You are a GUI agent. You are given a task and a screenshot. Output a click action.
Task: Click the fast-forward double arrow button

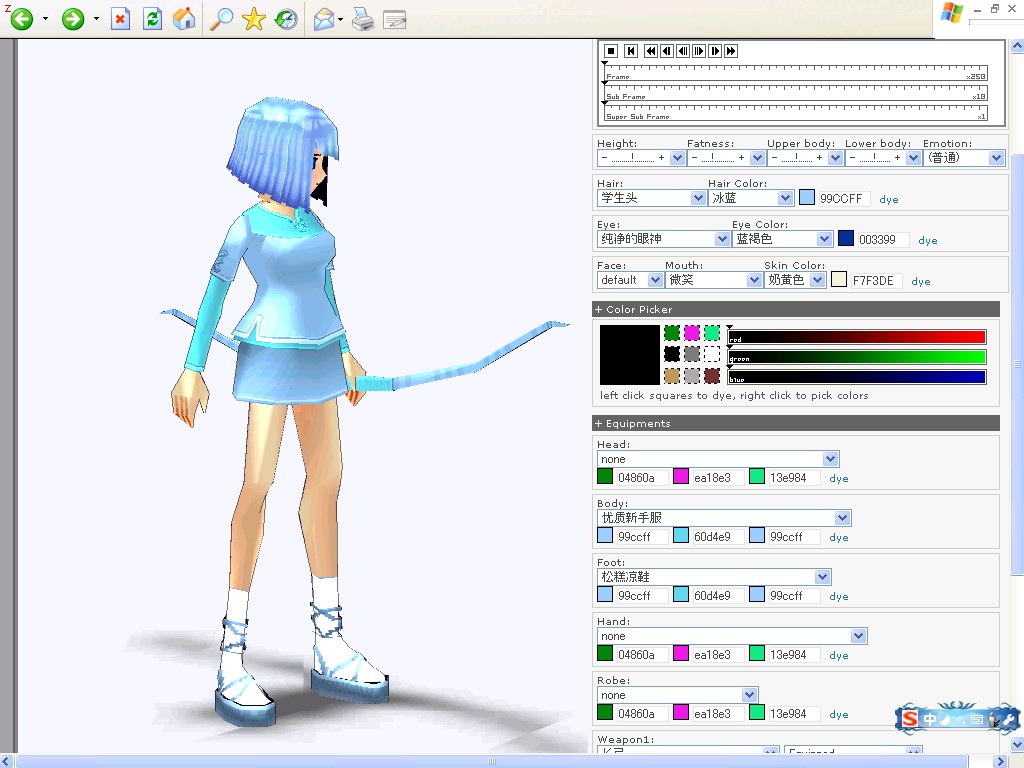click(731, 51)
